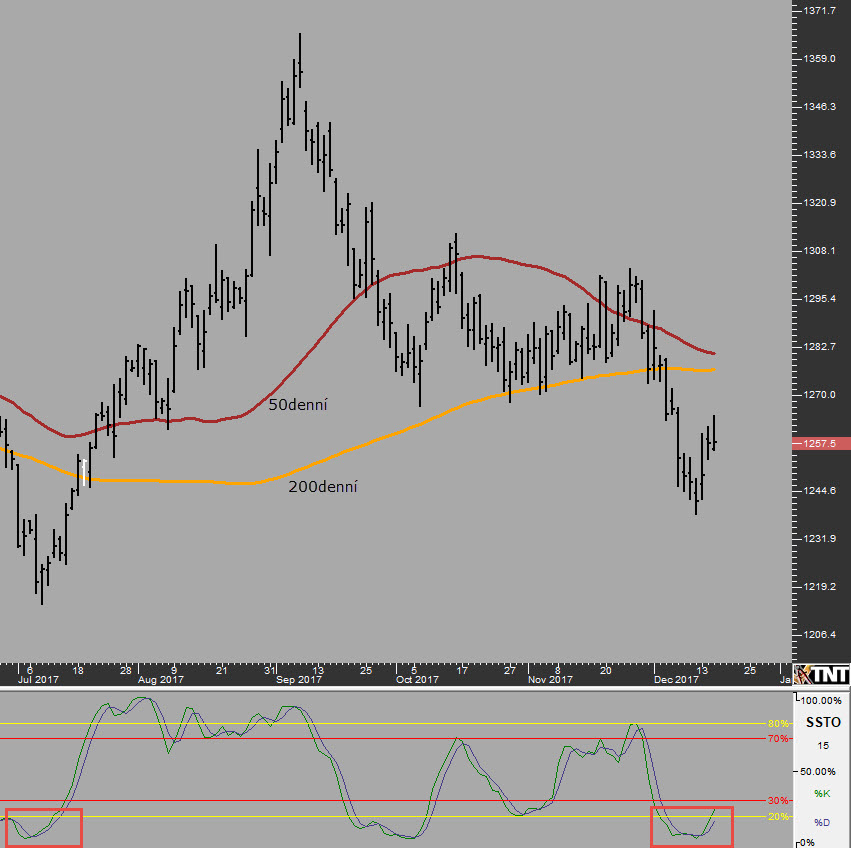Click the Nov 2017 date label
The width and height of the screenshot is (851, 848).
550,680
